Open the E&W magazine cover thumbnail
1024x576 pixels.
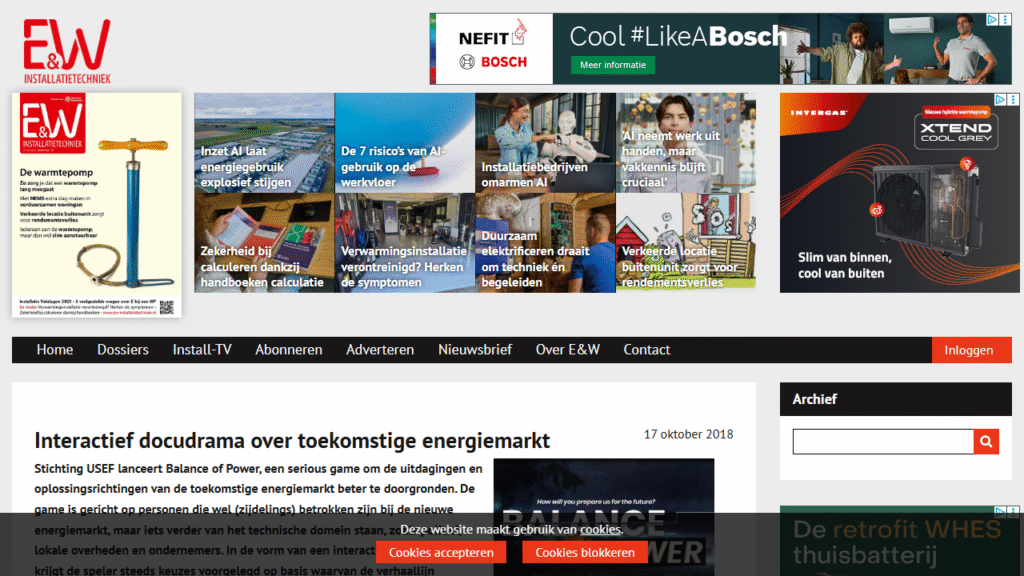point(97,205)
